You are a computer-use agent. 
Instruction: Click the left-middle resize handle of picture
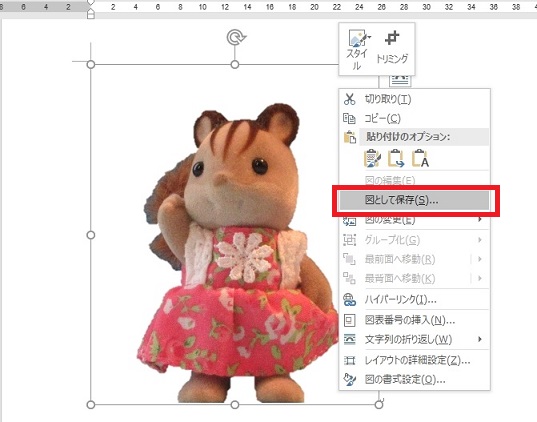91,235
